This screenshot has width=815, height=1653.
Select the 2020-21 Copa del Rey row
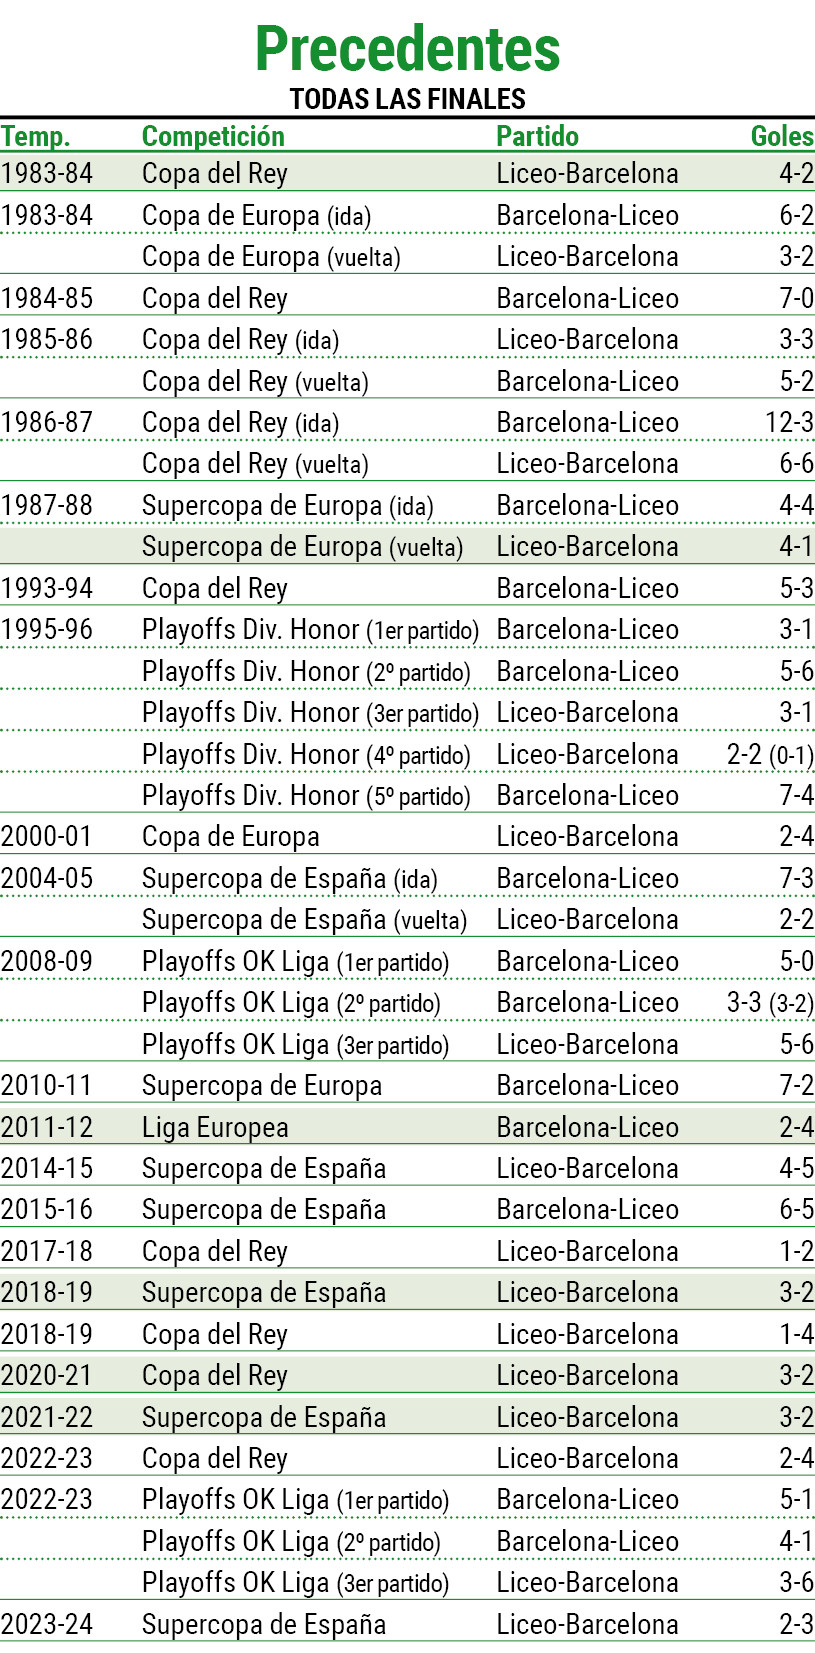tap(407, 1375)
